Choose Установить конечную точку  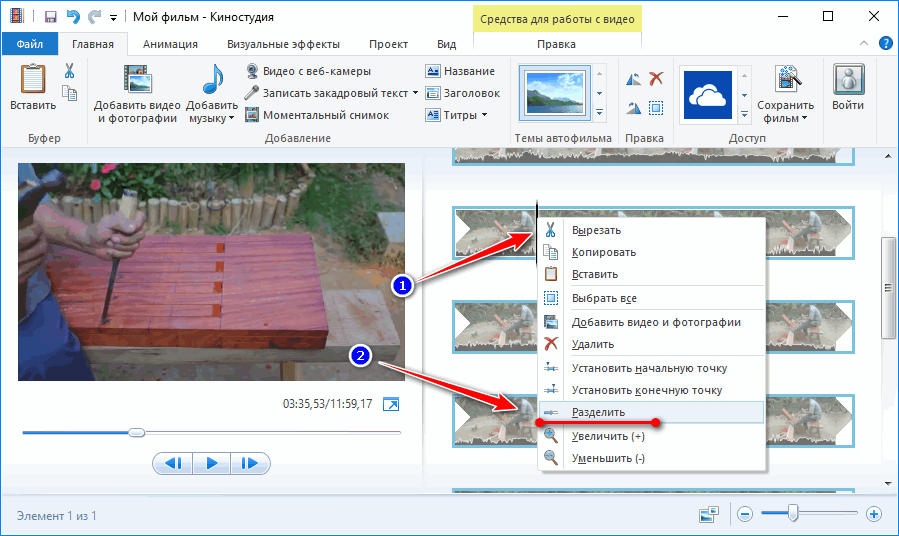(x=651, y=390)
